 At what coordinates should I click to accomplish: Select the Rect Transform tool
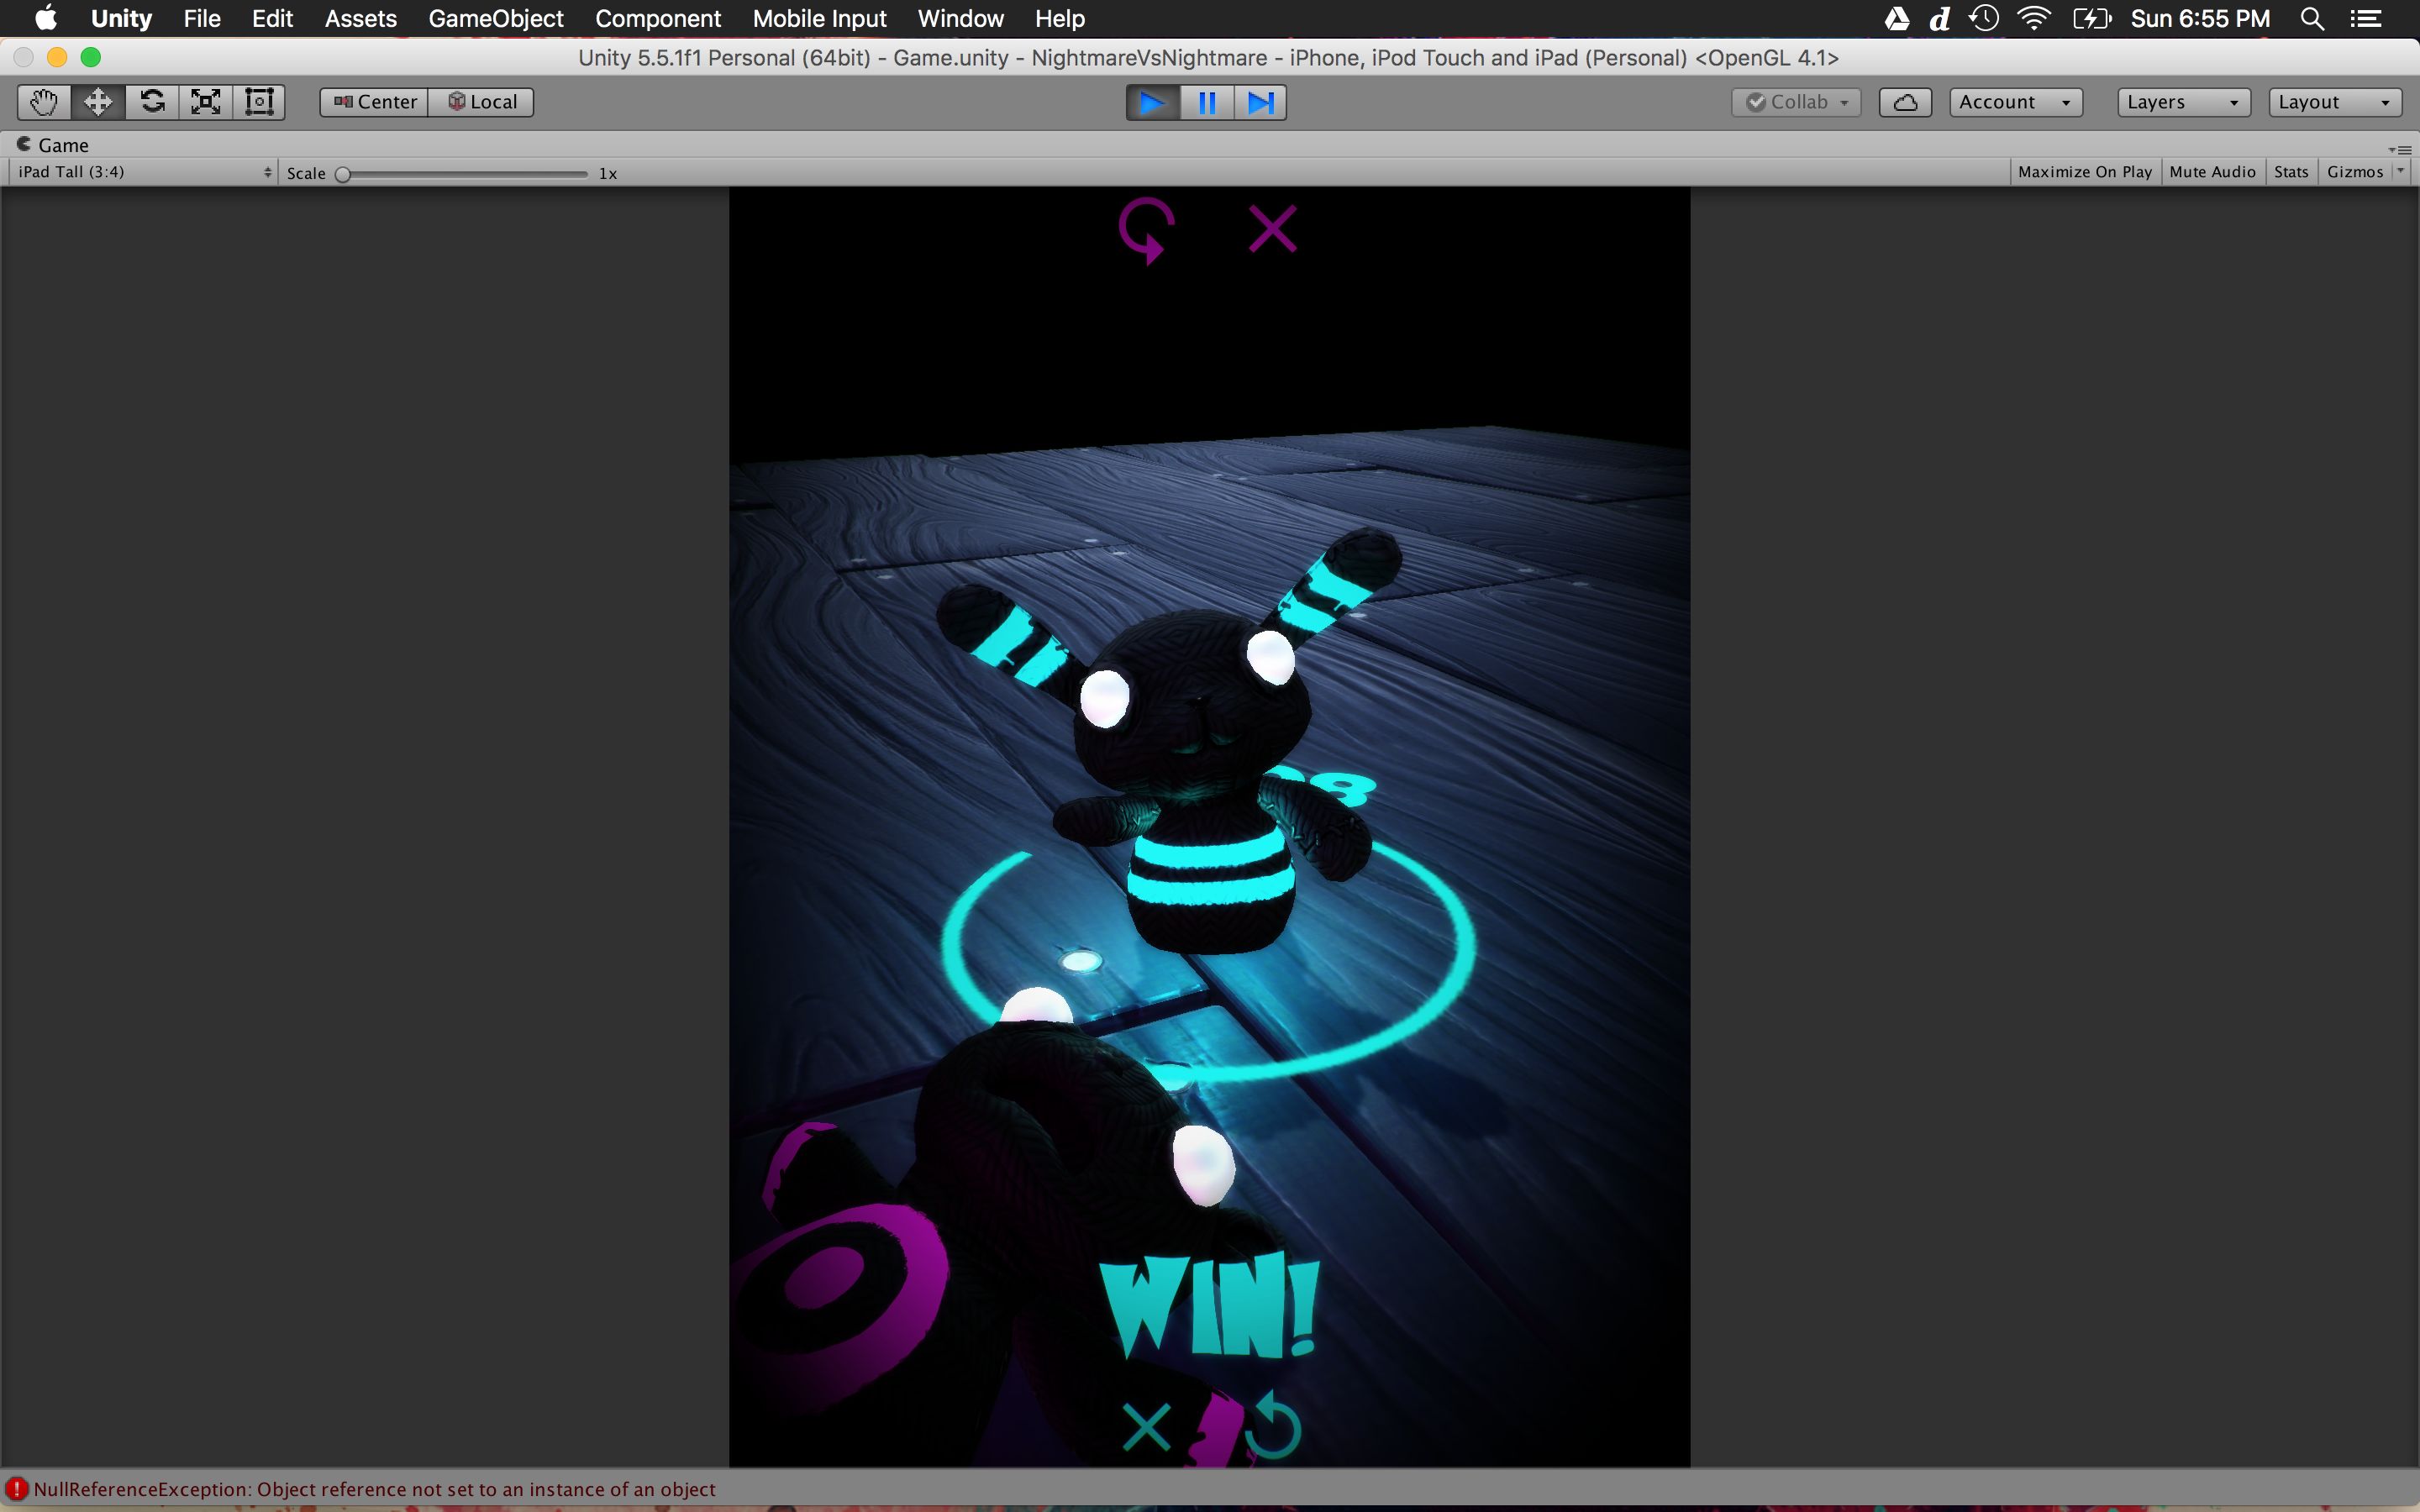tap(259, 102)
